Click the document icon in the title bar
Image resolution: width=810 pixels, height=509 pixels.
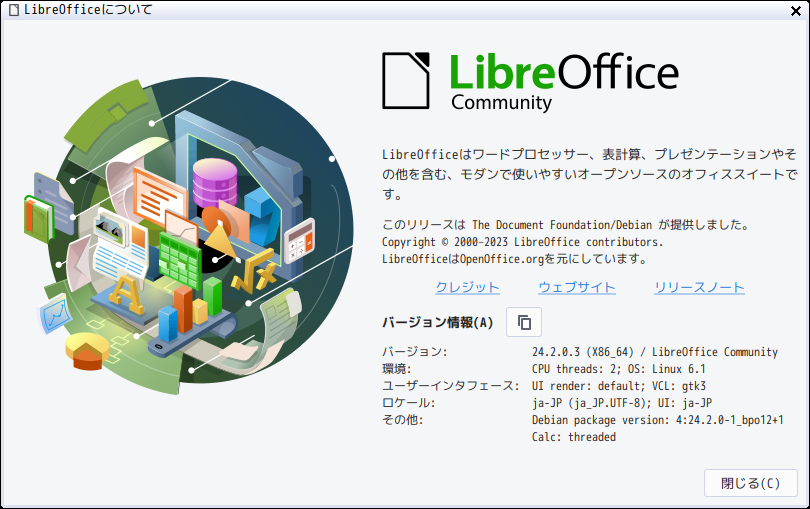(x=14, y=10)
